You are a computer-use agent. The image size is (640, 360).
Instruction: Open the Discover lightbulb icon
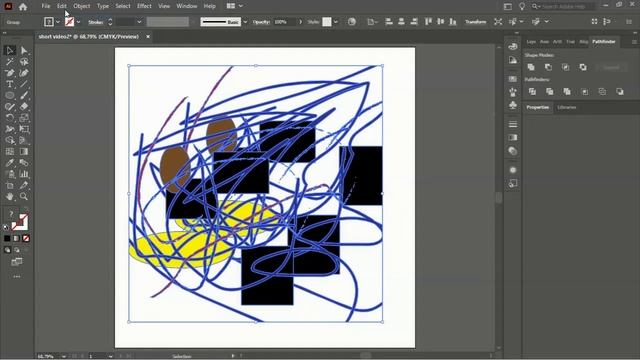pos(522,6)
